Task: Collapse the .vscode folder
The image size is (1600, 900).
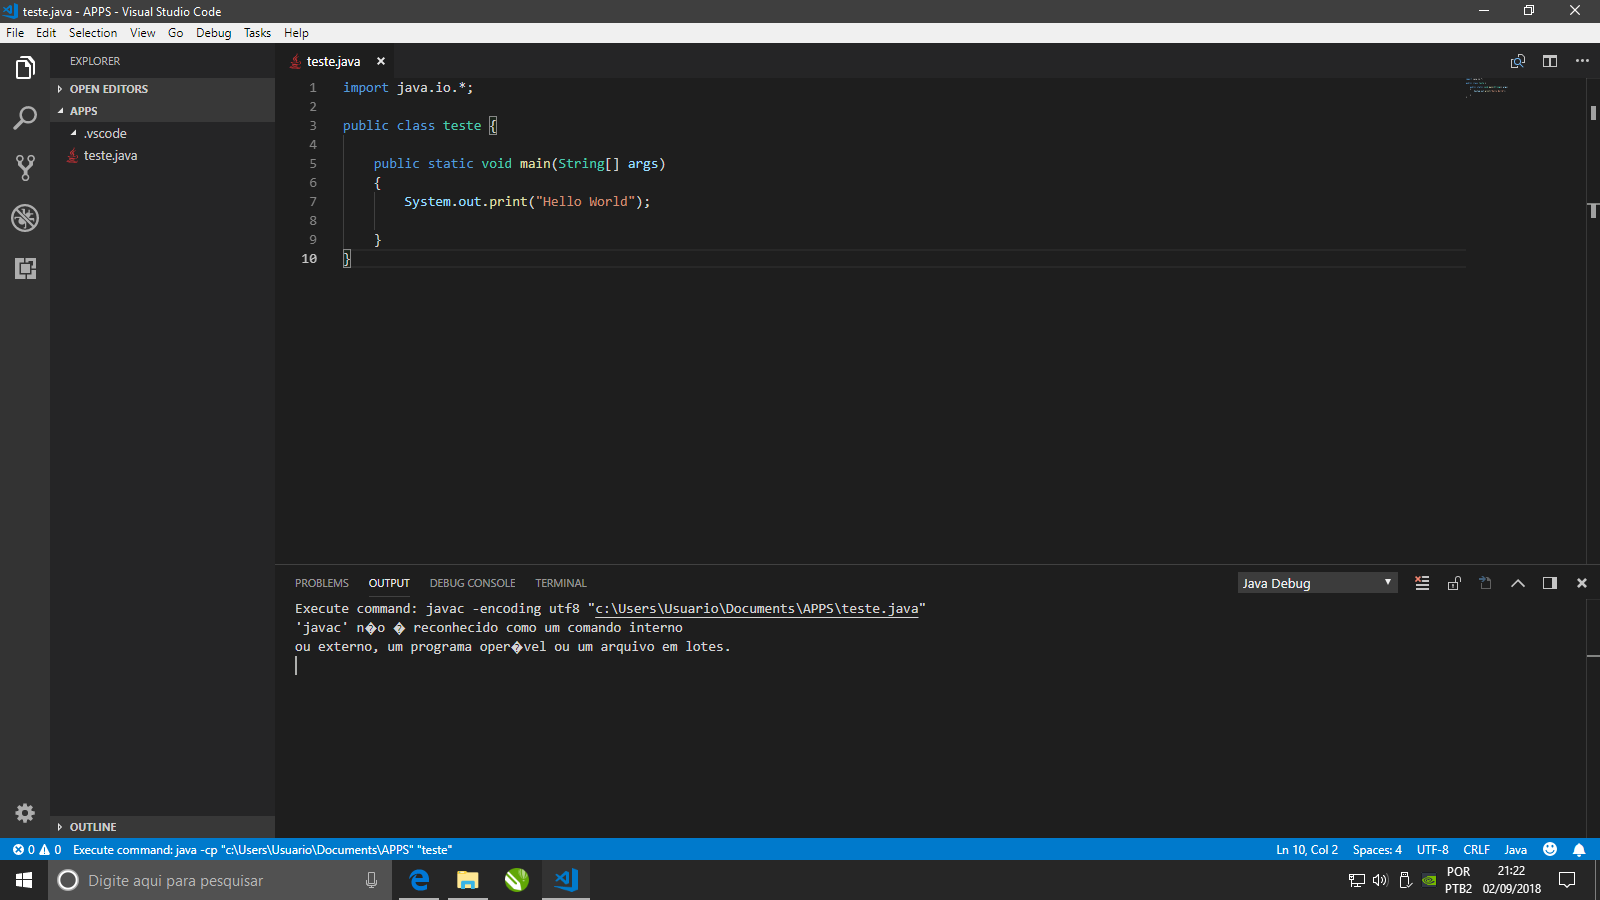Action: point(162,133)
